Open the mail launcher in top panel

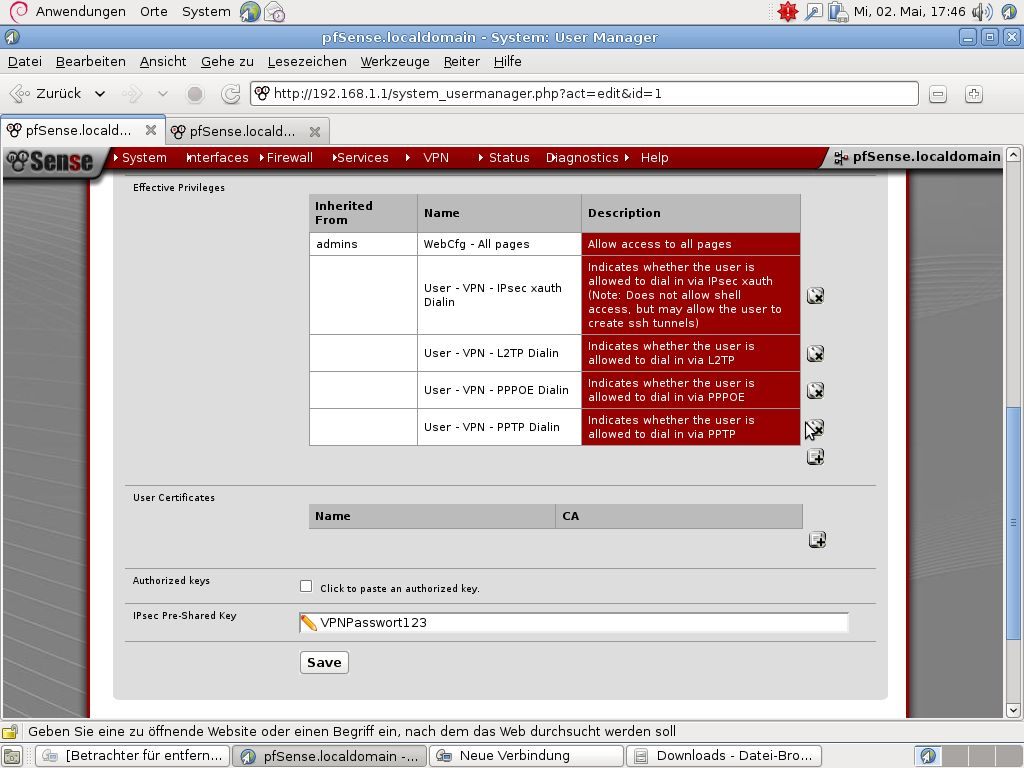pyautogui.click(x=275, y=12)
